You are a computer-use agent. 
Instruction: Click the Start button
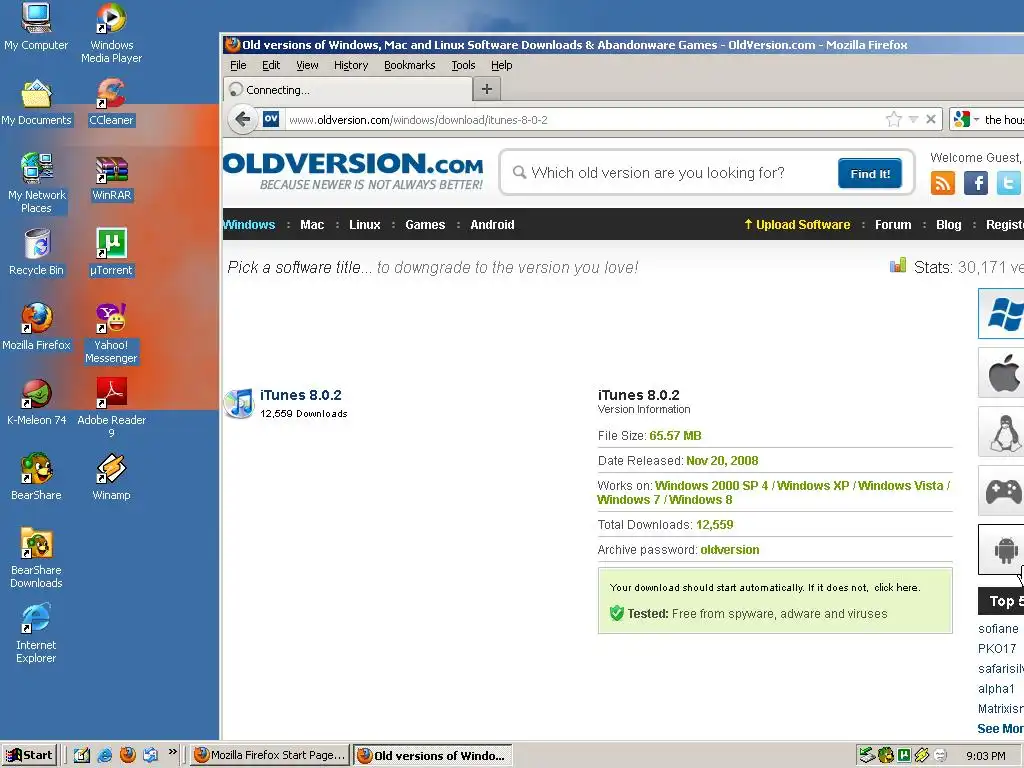(29, 755)
